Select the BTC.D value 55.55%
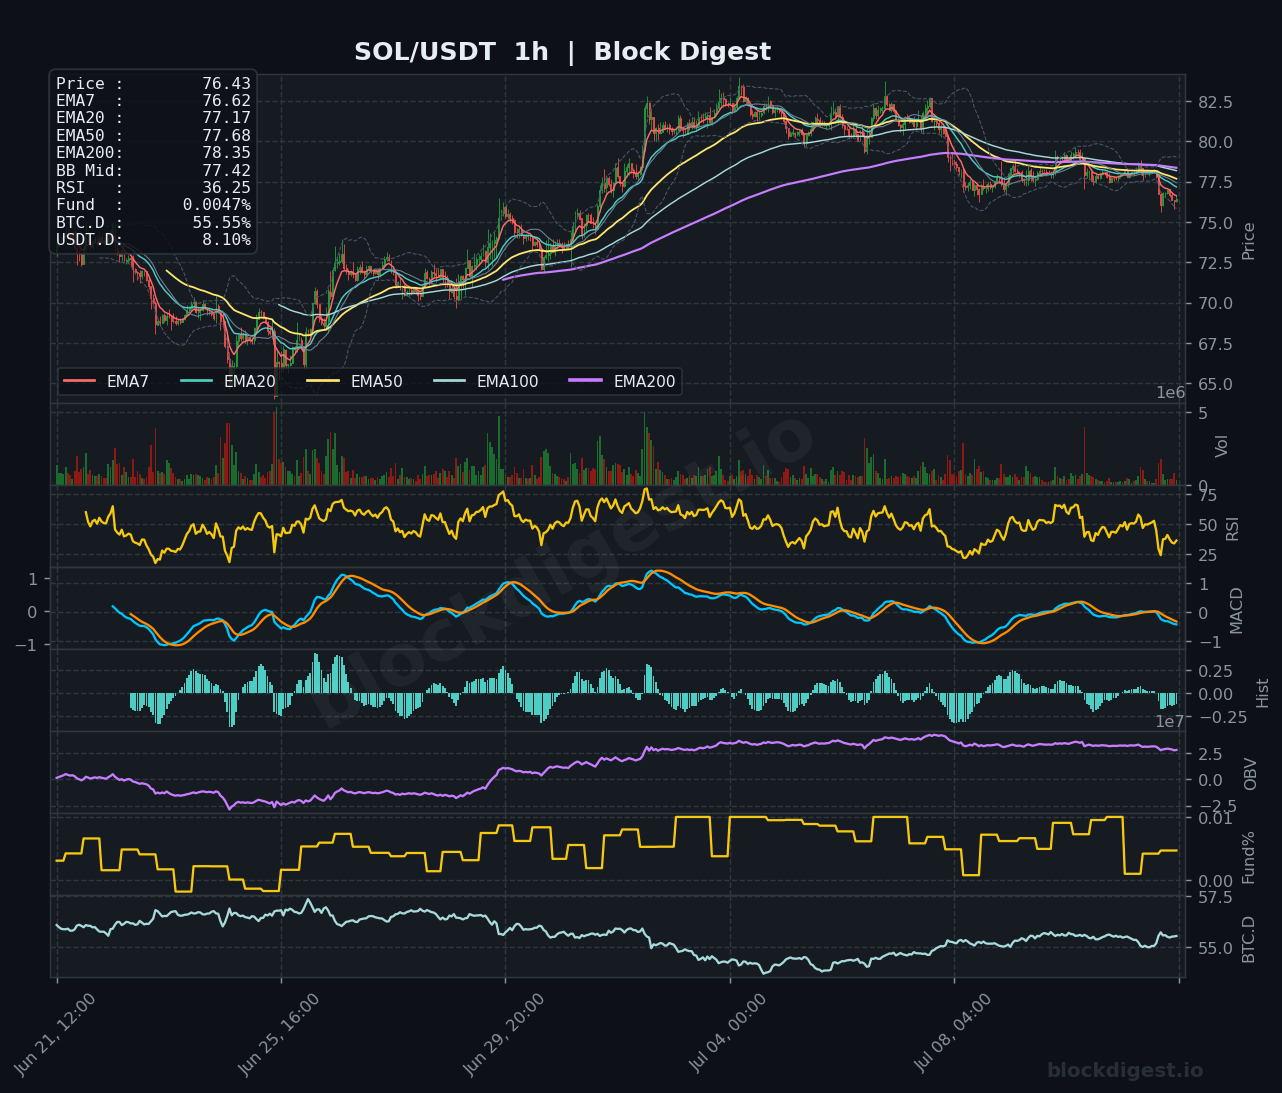This screenshot has width=1282, height=1093. click(222, 222)
